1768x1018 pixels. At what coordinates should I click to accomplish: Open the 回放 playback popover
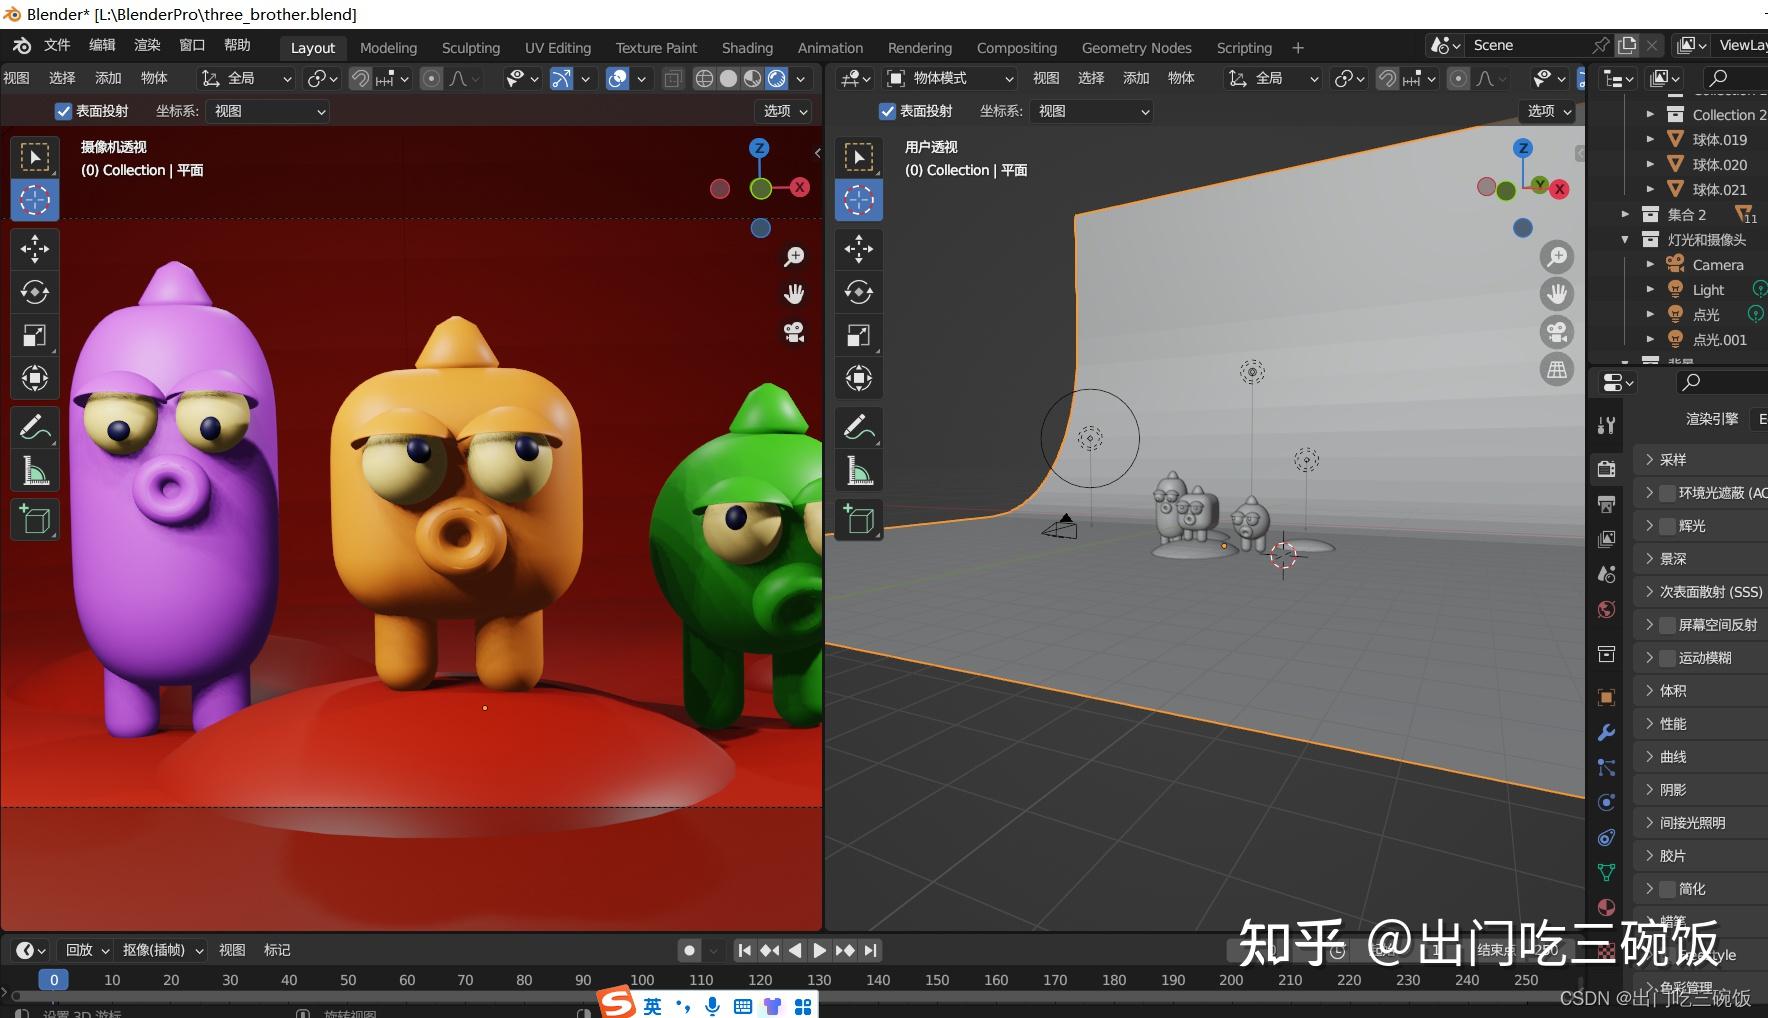[x=86, y=950]
